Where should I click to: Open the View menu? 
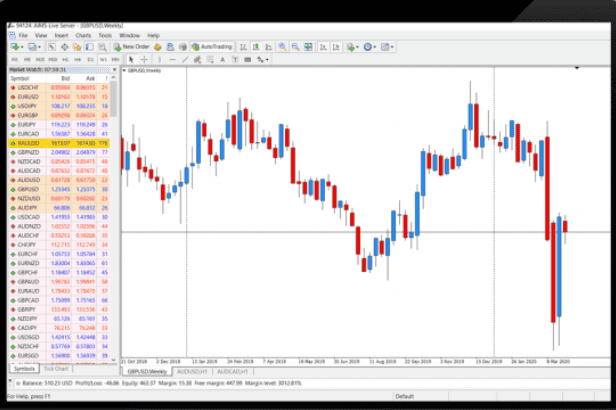tap(41, 35)
